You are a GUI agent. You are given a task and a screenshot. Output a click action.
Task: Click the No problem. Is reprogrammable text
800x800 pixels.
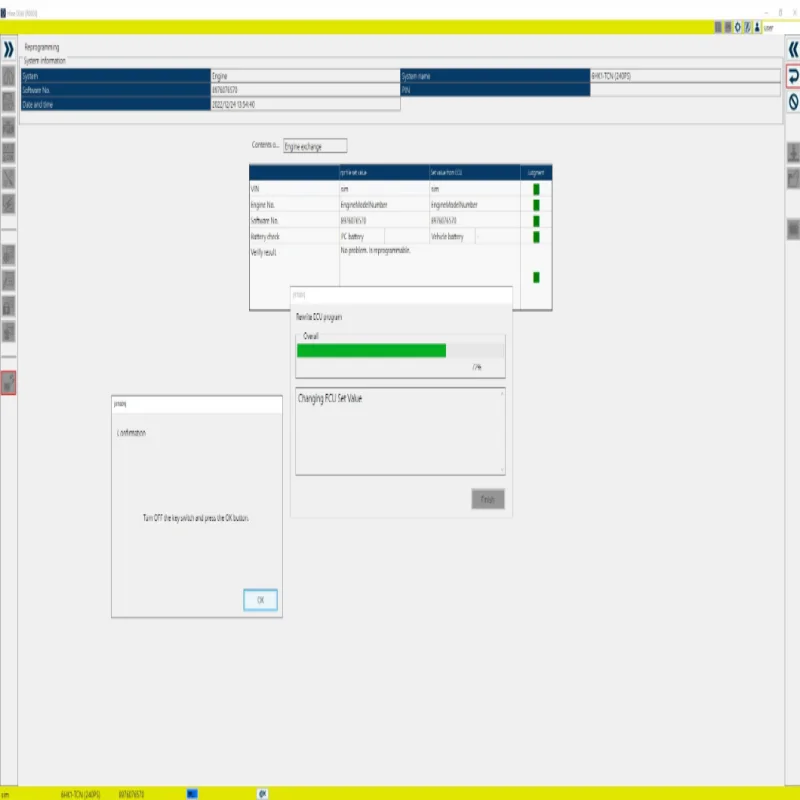[376, 250]
